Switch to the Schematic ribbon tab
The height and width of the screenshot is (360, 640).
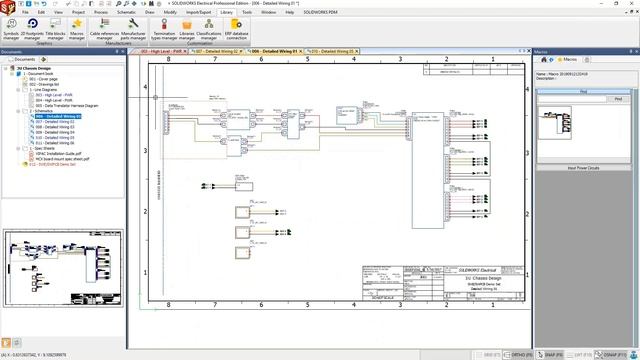click(126, 12)
